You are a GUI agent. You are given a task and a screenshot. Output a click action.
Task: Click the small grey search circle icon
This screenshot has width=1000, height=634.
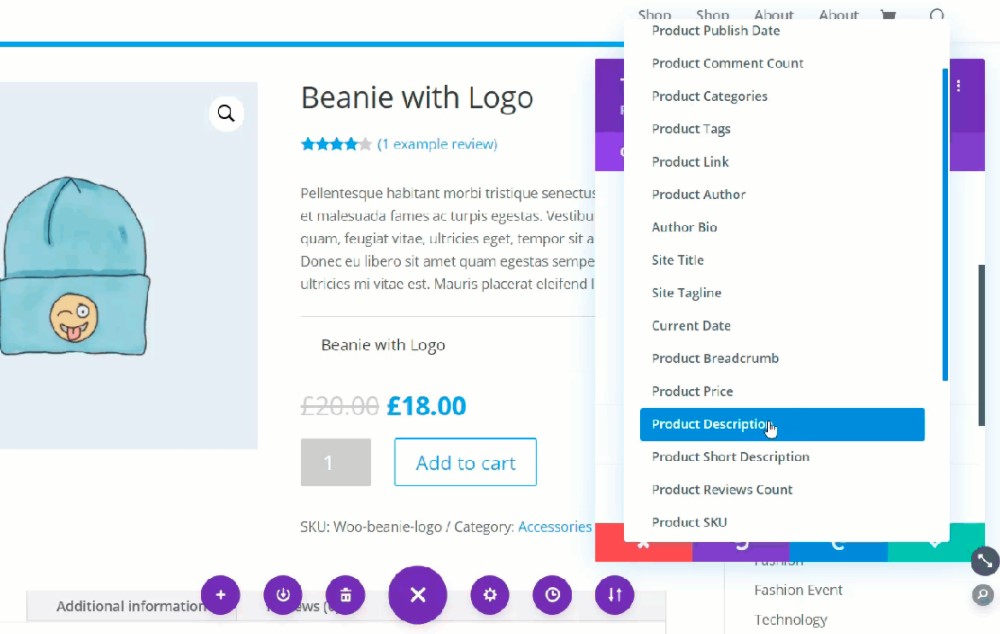pyautogui.click(x=984, y=595)
